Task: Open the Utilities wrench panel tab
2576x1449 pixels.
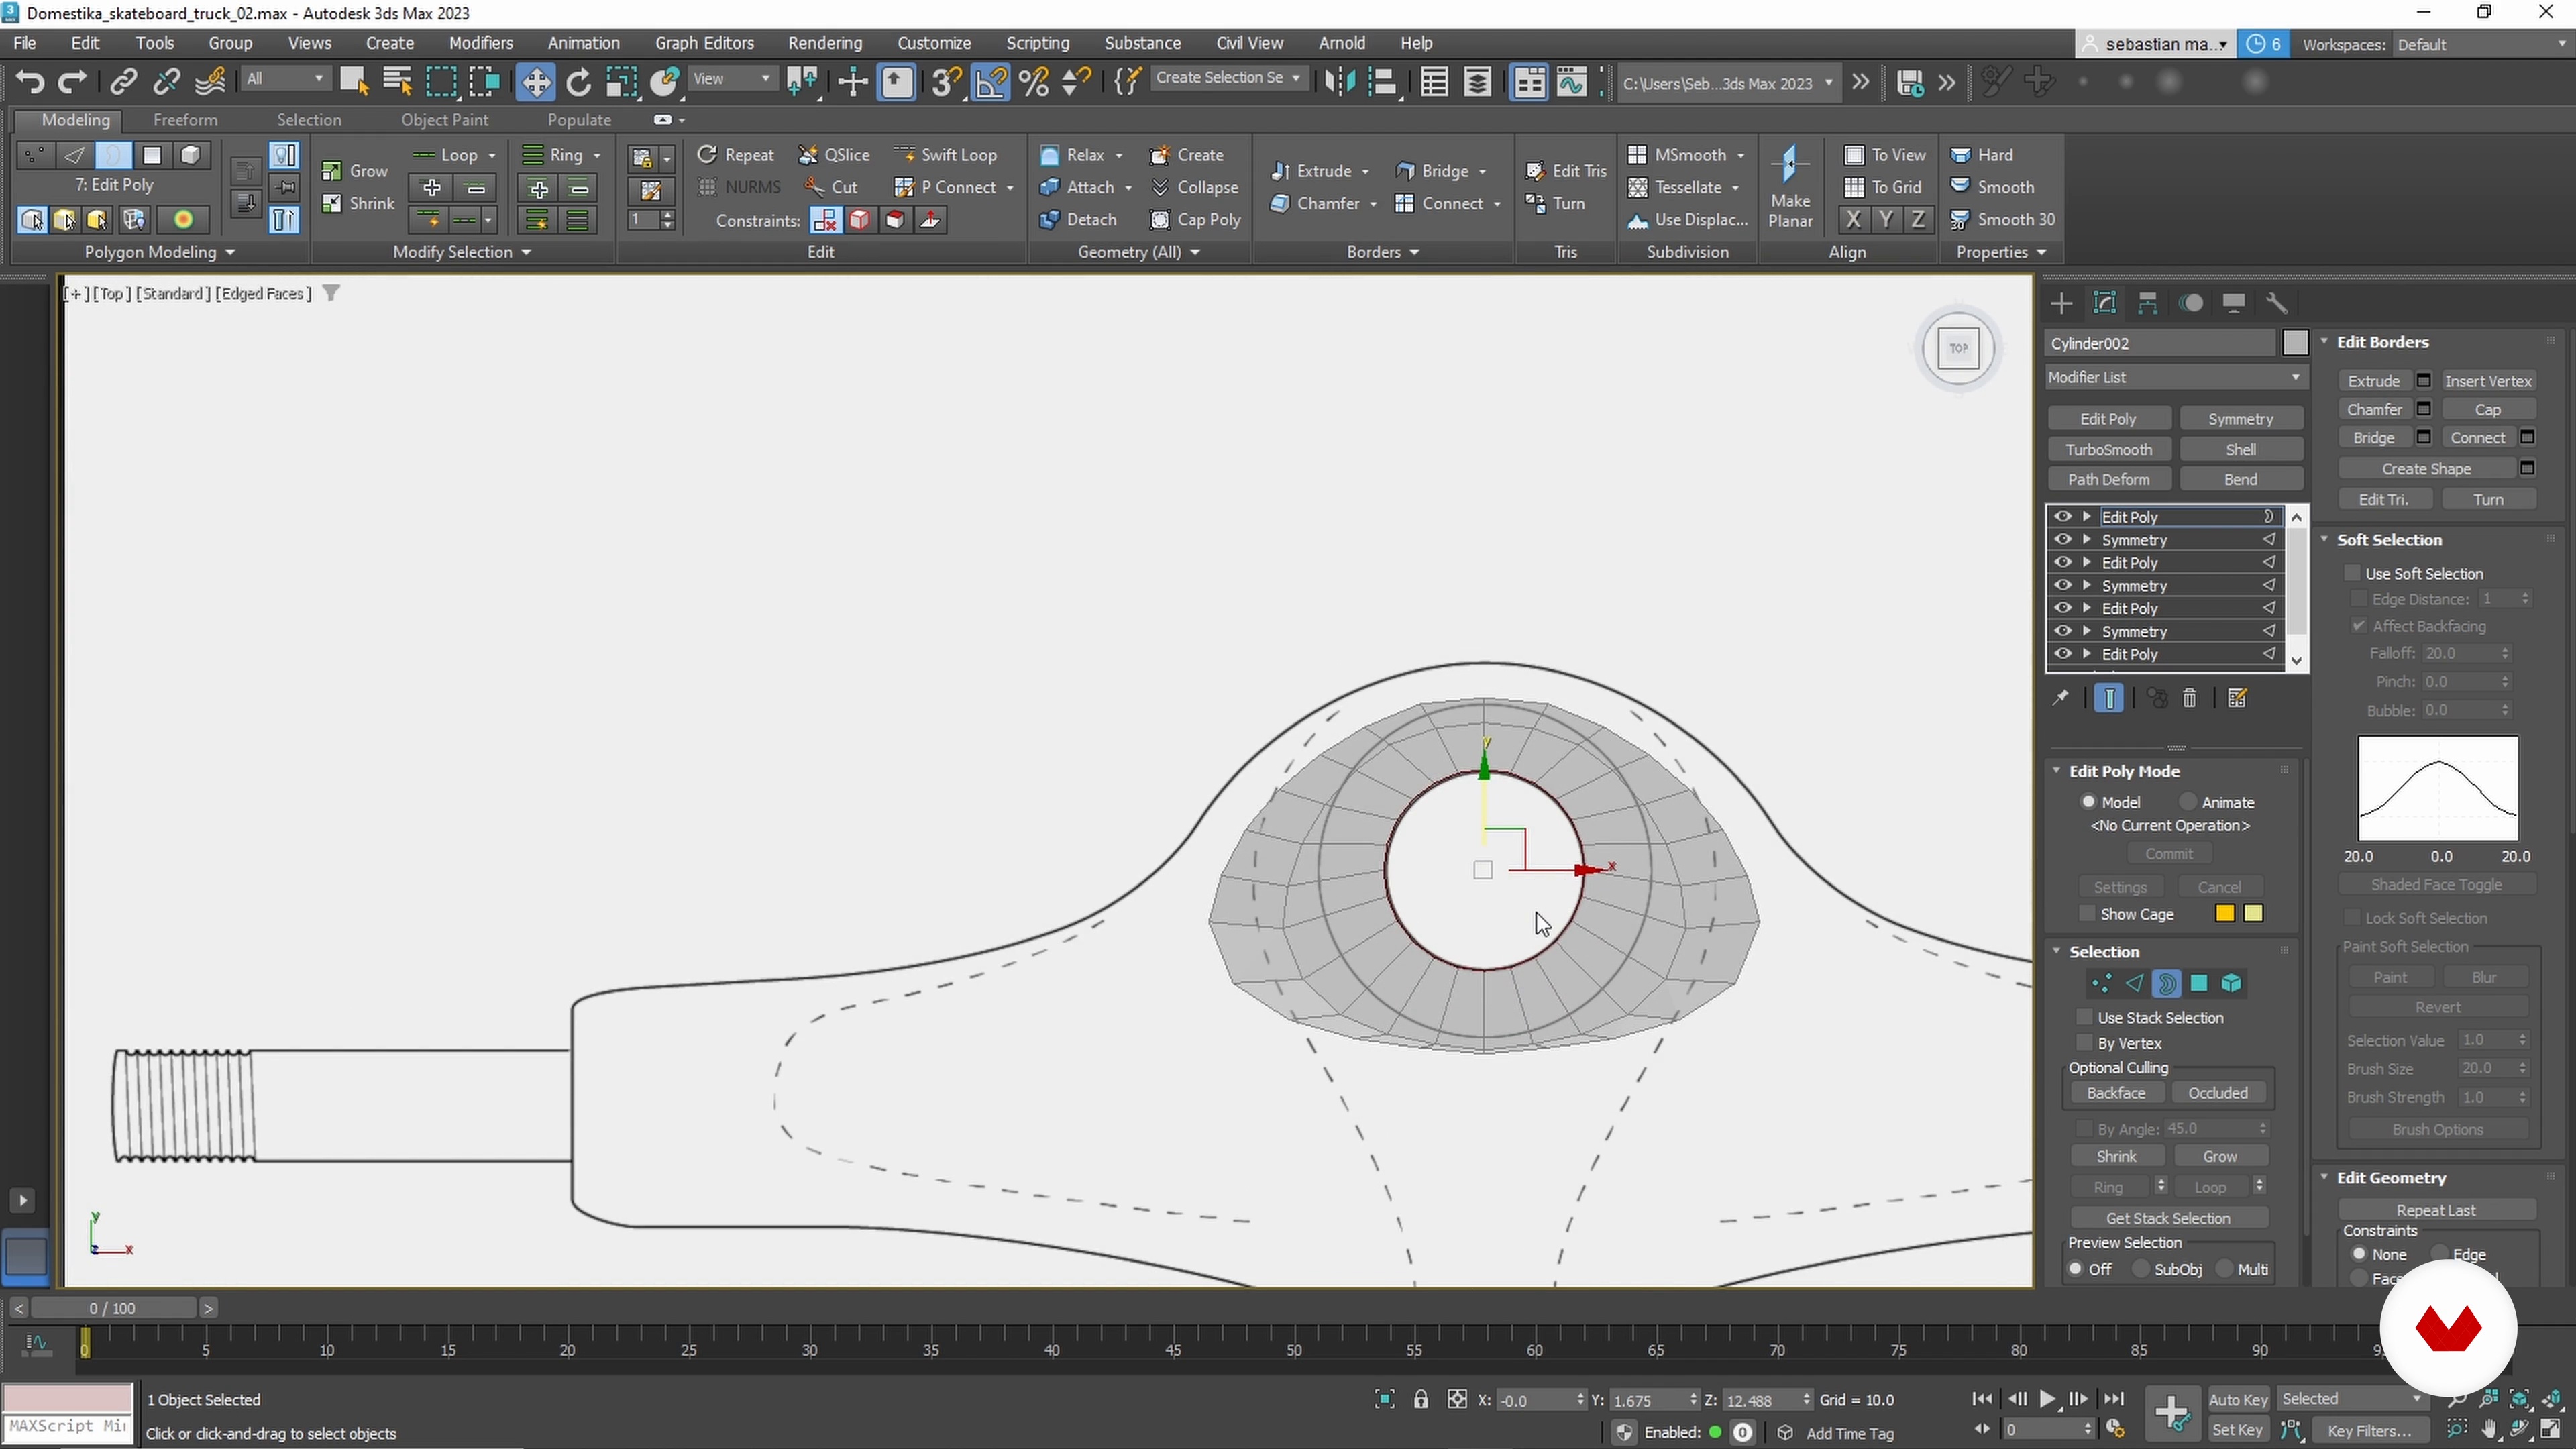Action: [2277, 303]
